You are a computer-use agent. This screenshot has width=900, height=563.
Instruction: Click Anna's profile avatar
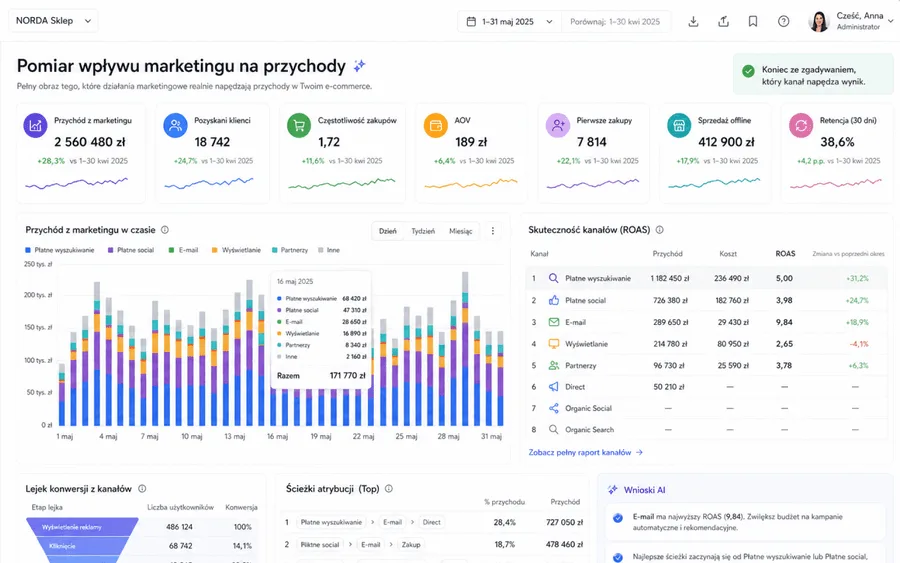click(x=819, y=21)
